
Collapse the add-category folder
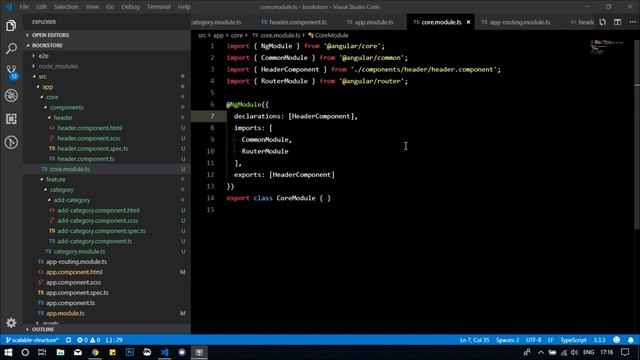(x=72, y=200)
